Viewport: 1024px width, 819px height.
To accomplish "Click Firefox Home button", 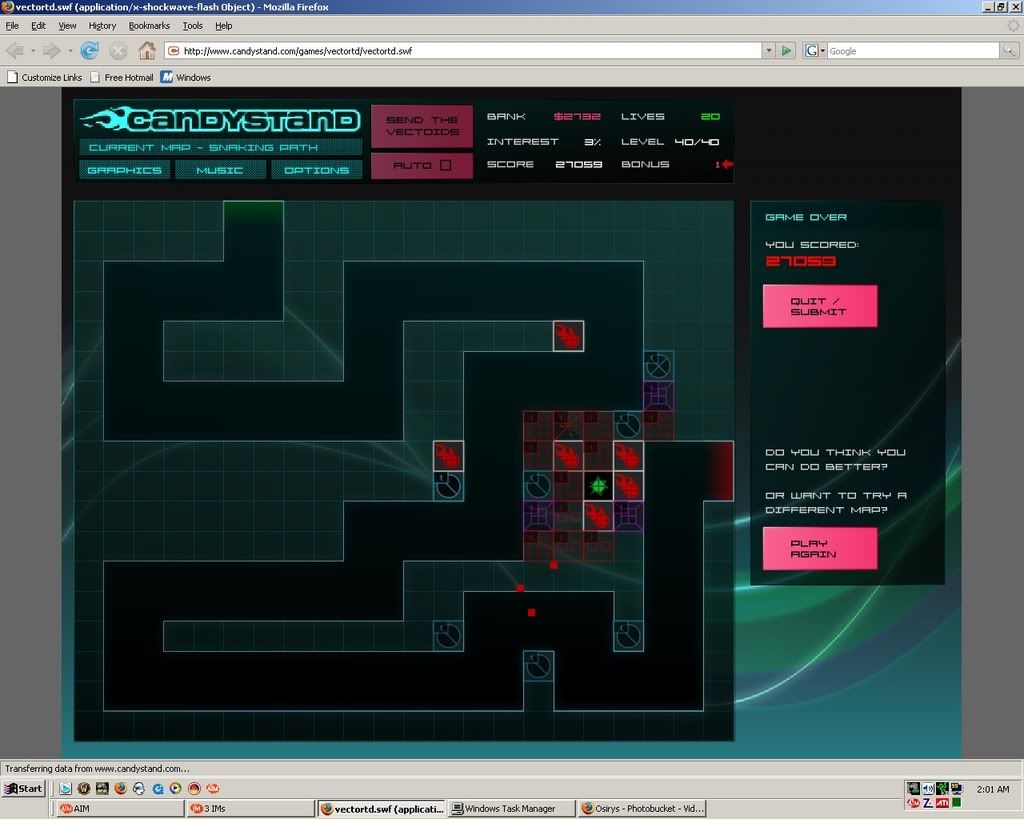I will pyautogui.click(x=147, y=50).
